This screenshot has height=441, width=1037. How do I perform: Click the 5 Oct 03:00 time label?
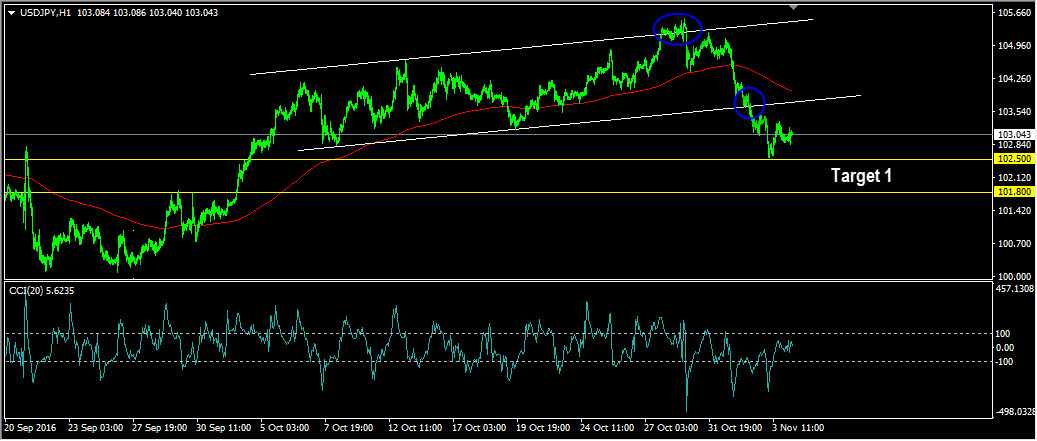(x=285, y=428)
